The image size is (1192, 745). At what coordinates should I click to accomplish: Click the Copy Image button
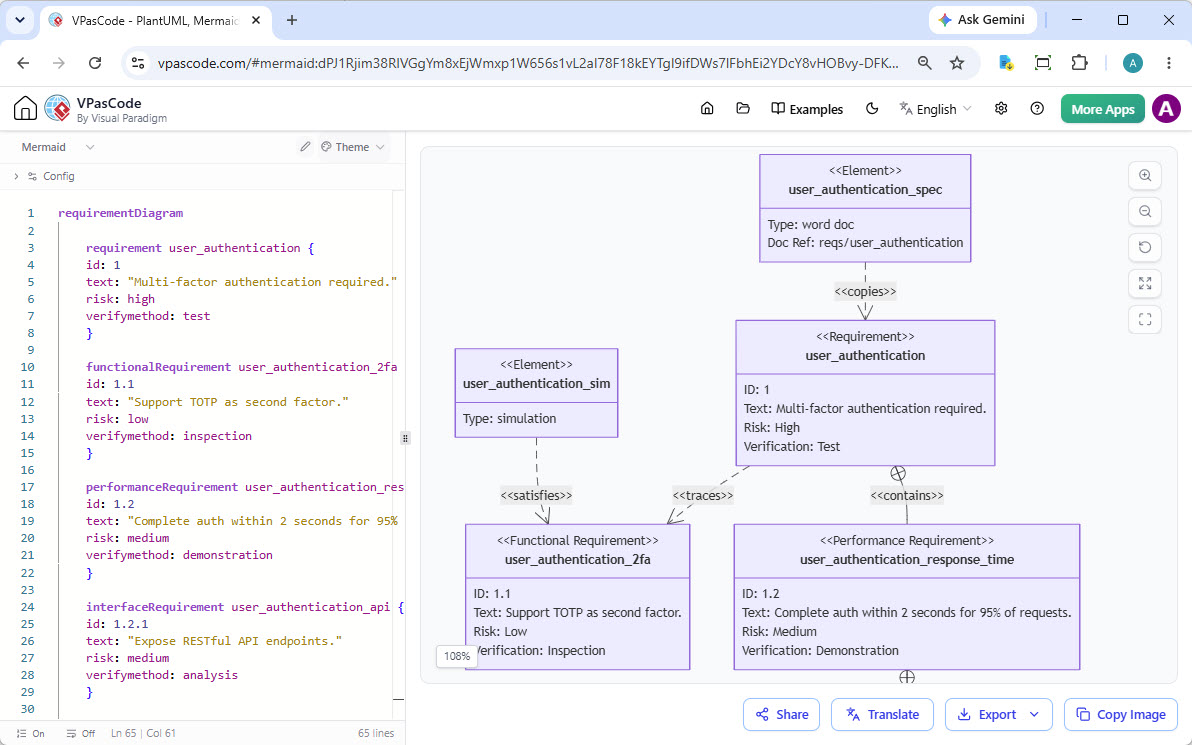pos(1121,714)
